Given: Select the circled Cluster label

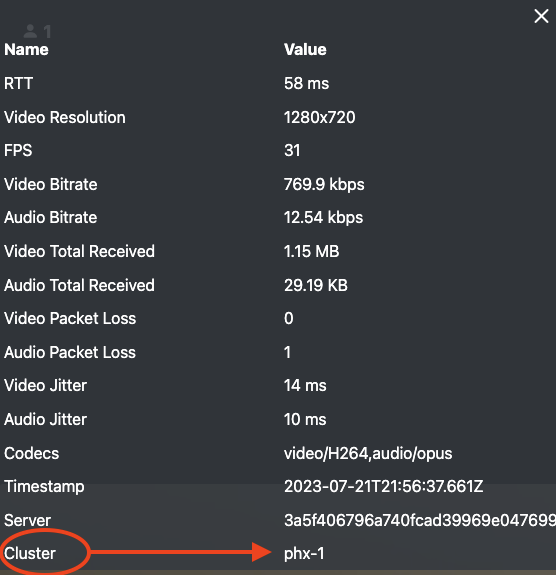Looking at the screenshot, I should point(30,553).
